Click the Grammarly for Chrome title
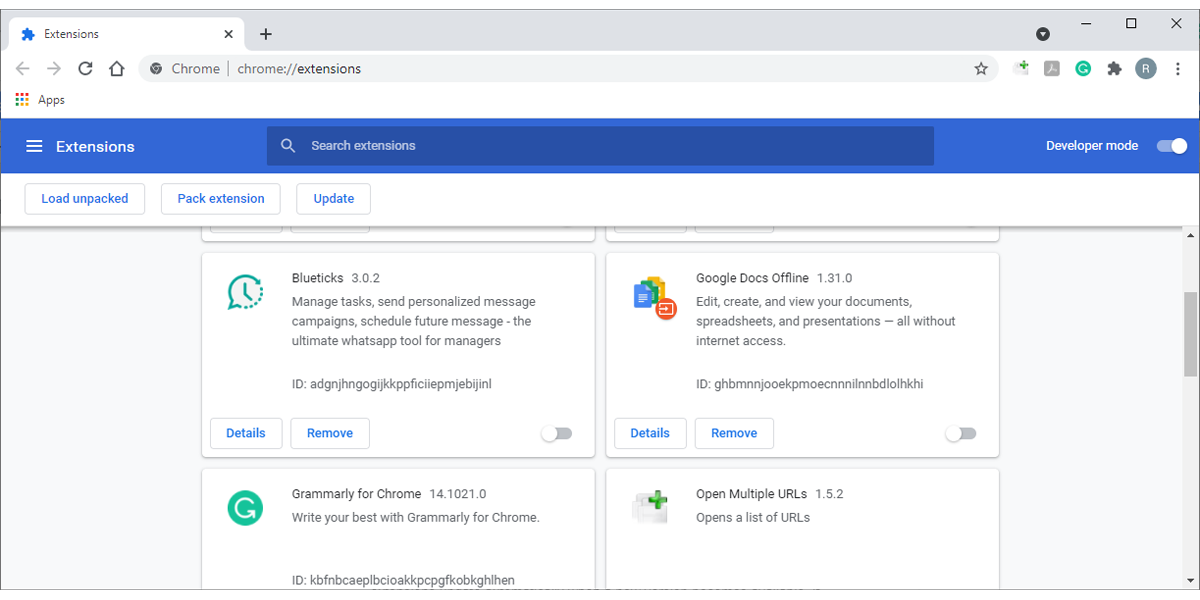 (356, 494)
